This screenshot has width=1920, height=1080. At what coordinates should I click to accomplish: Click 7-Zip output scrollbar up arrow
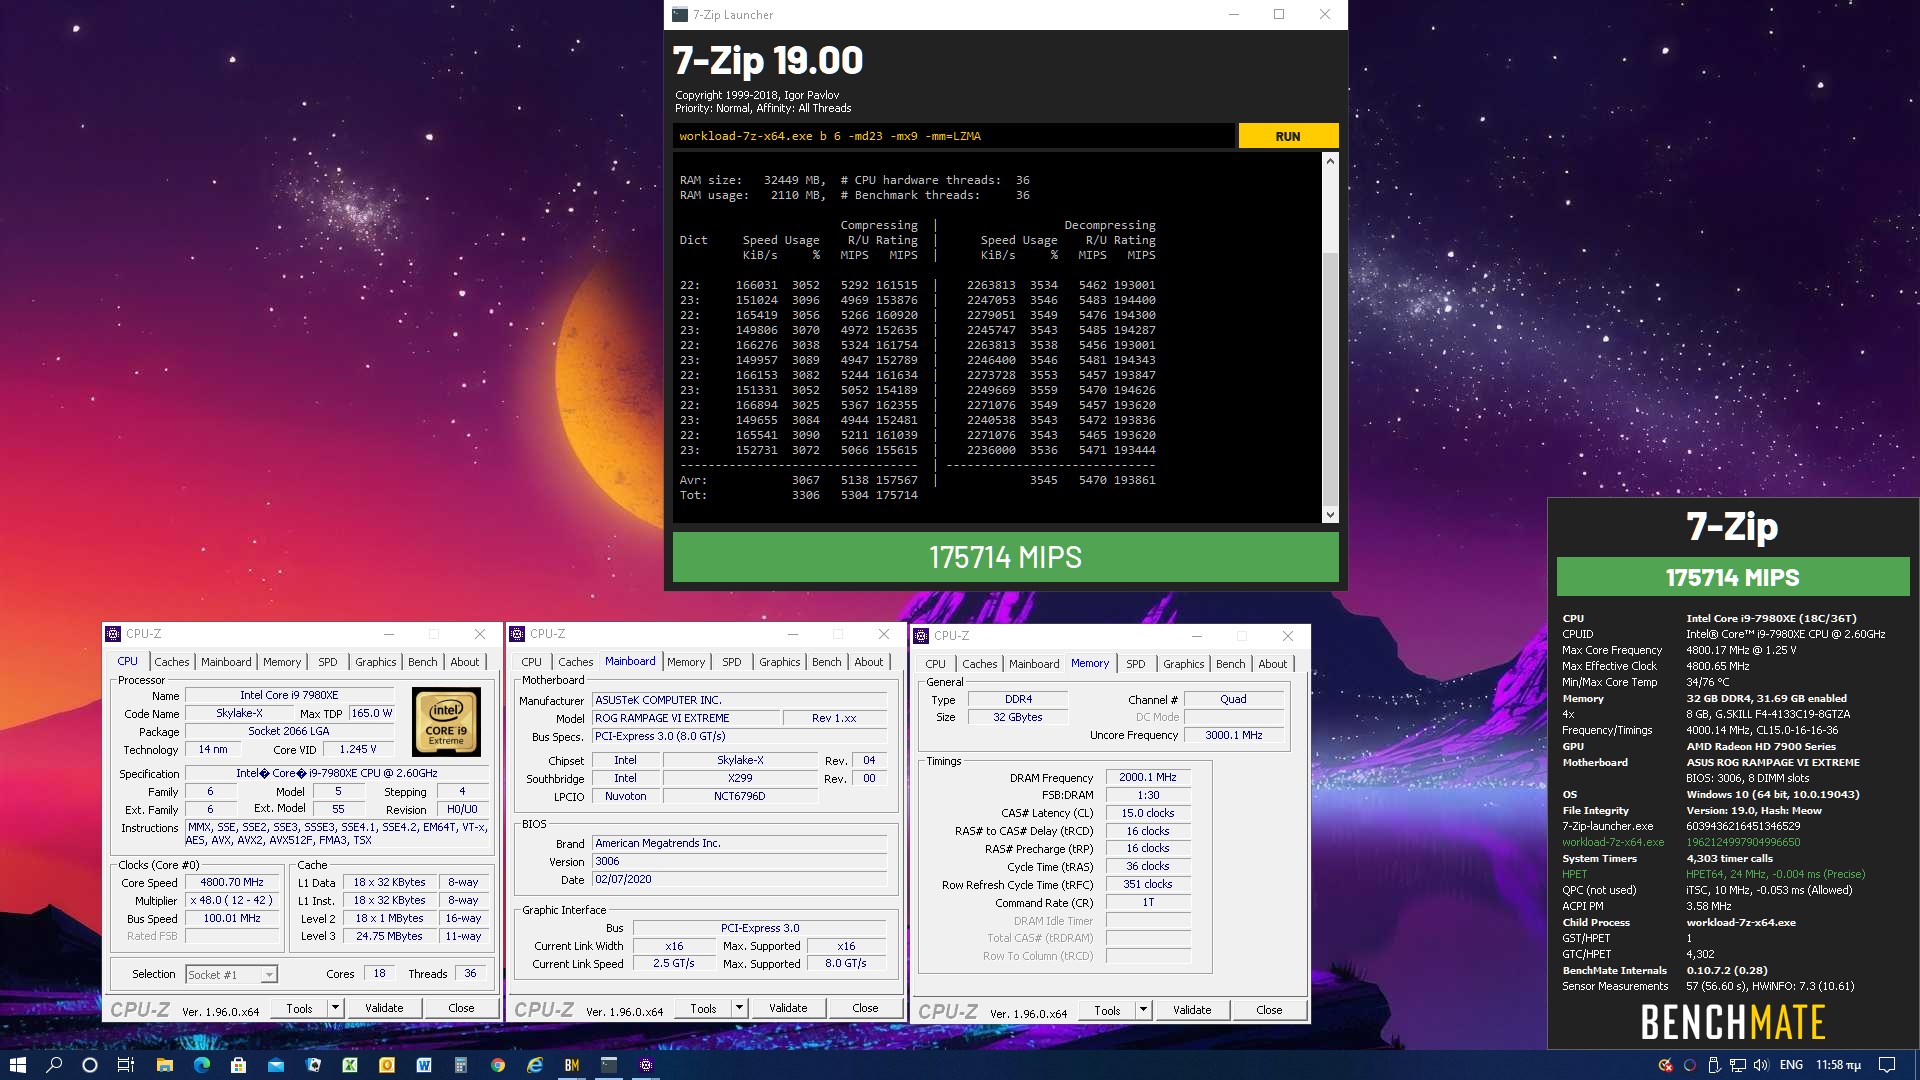(1330, 161)
